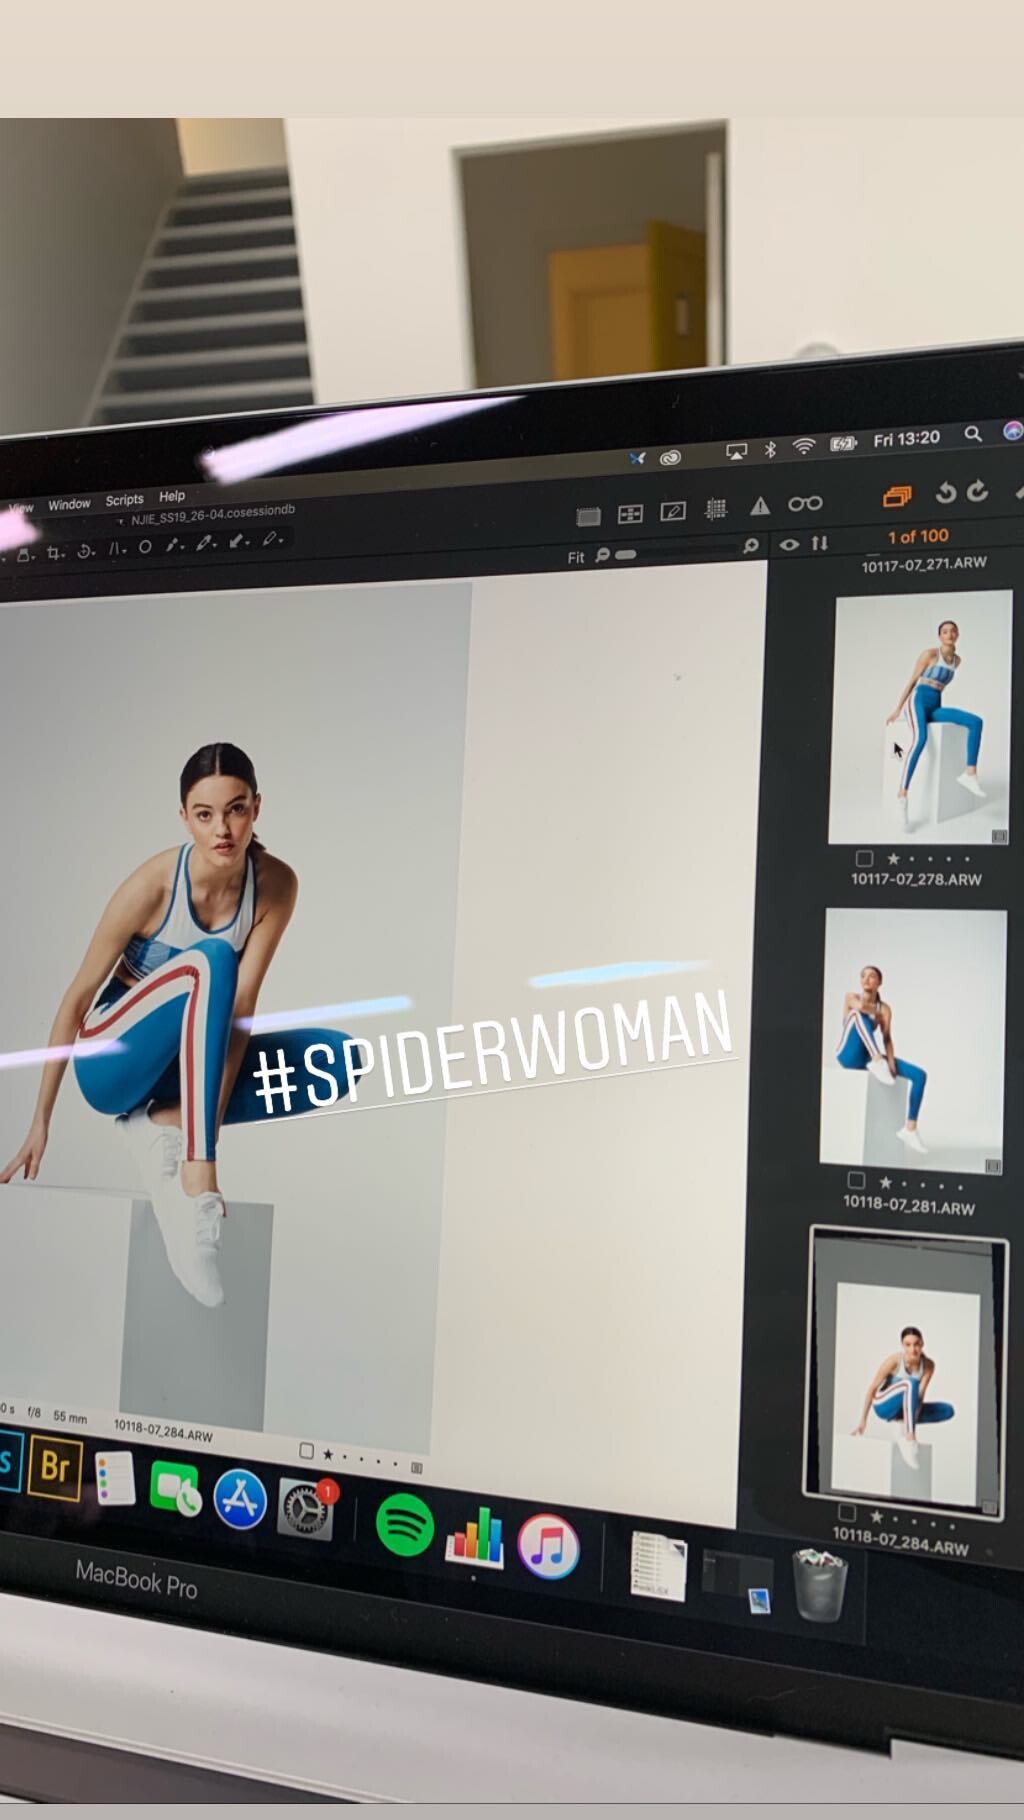Image resolution: width=1024 pixels, height=1820 pixels.
Task: Select the annotation pencil tool
Action: (271, 538)
